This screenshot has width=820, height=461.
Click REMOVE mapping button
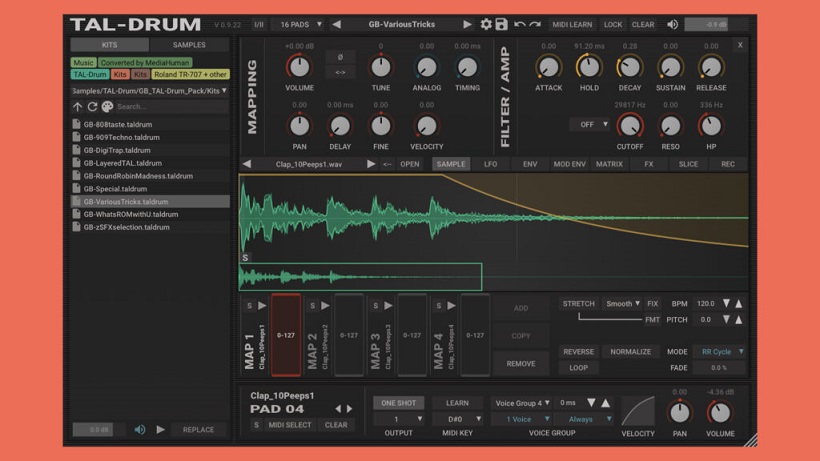(521, 364)
